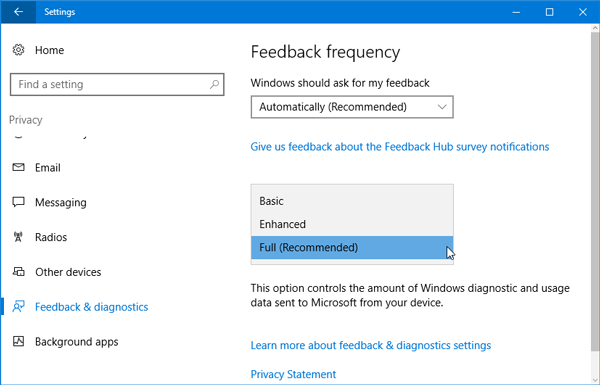Screen dimensions: 600x385
Task: Click the Background apps icon
Action: click(x=18, y=341)
